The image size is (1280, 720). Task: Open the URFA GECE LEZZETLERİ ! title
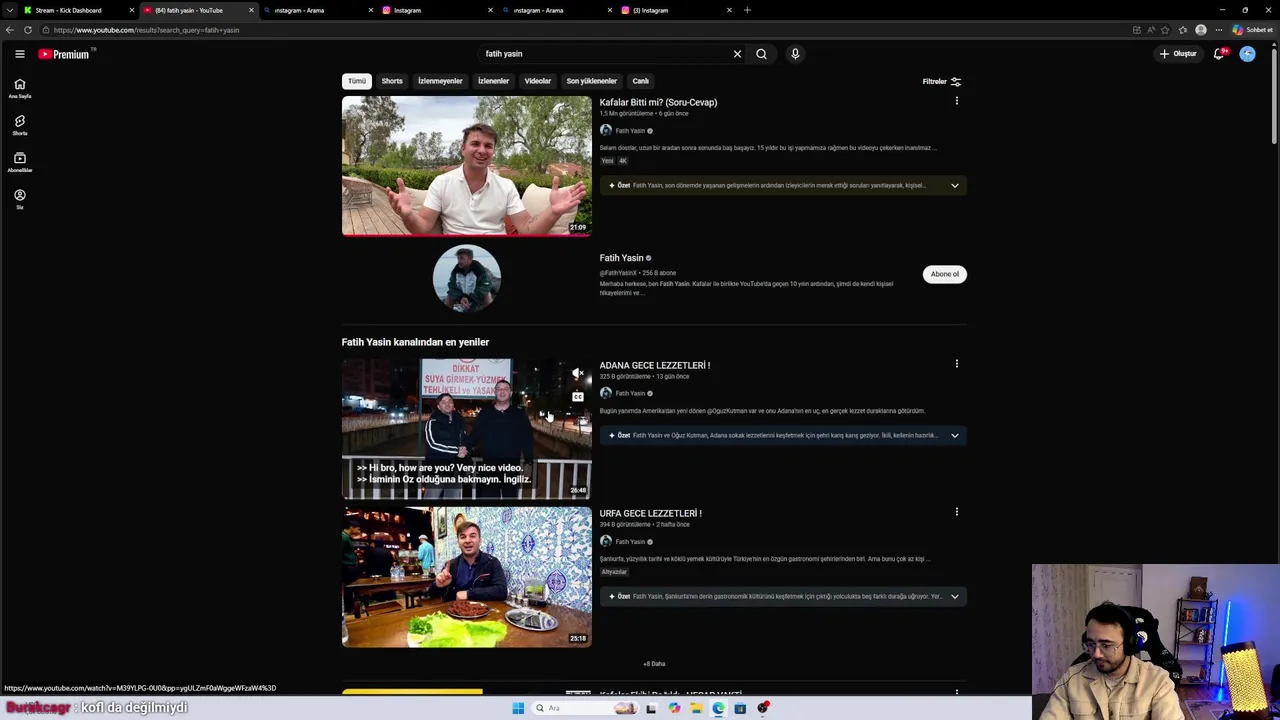651,513
